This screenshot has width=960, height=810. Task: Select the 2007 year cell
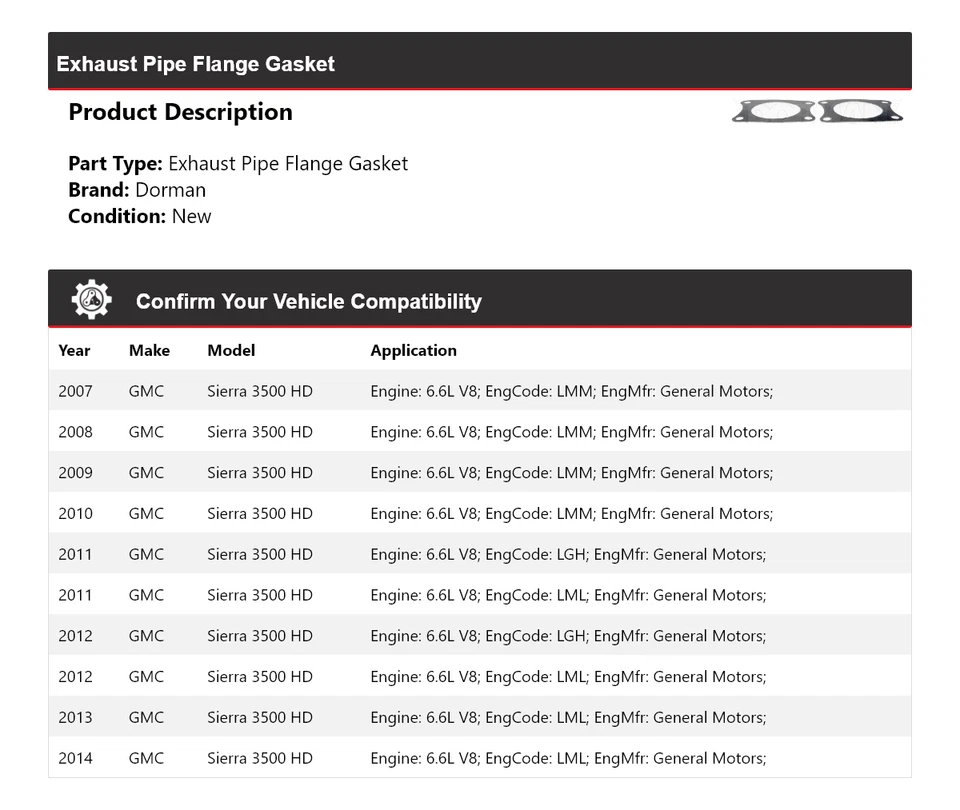(x=75, y=391)
